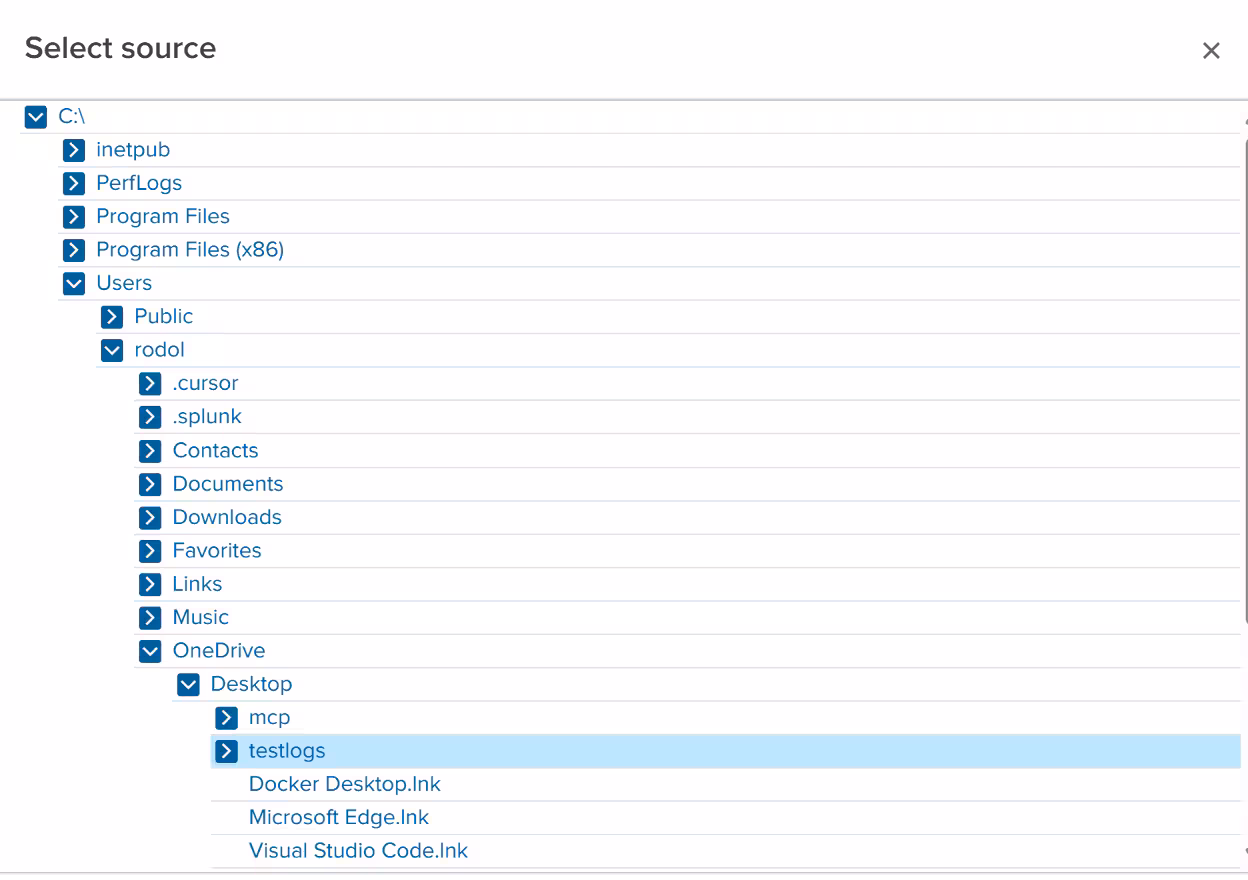
Task: Expand the Public folder
Action: [110, 316]
